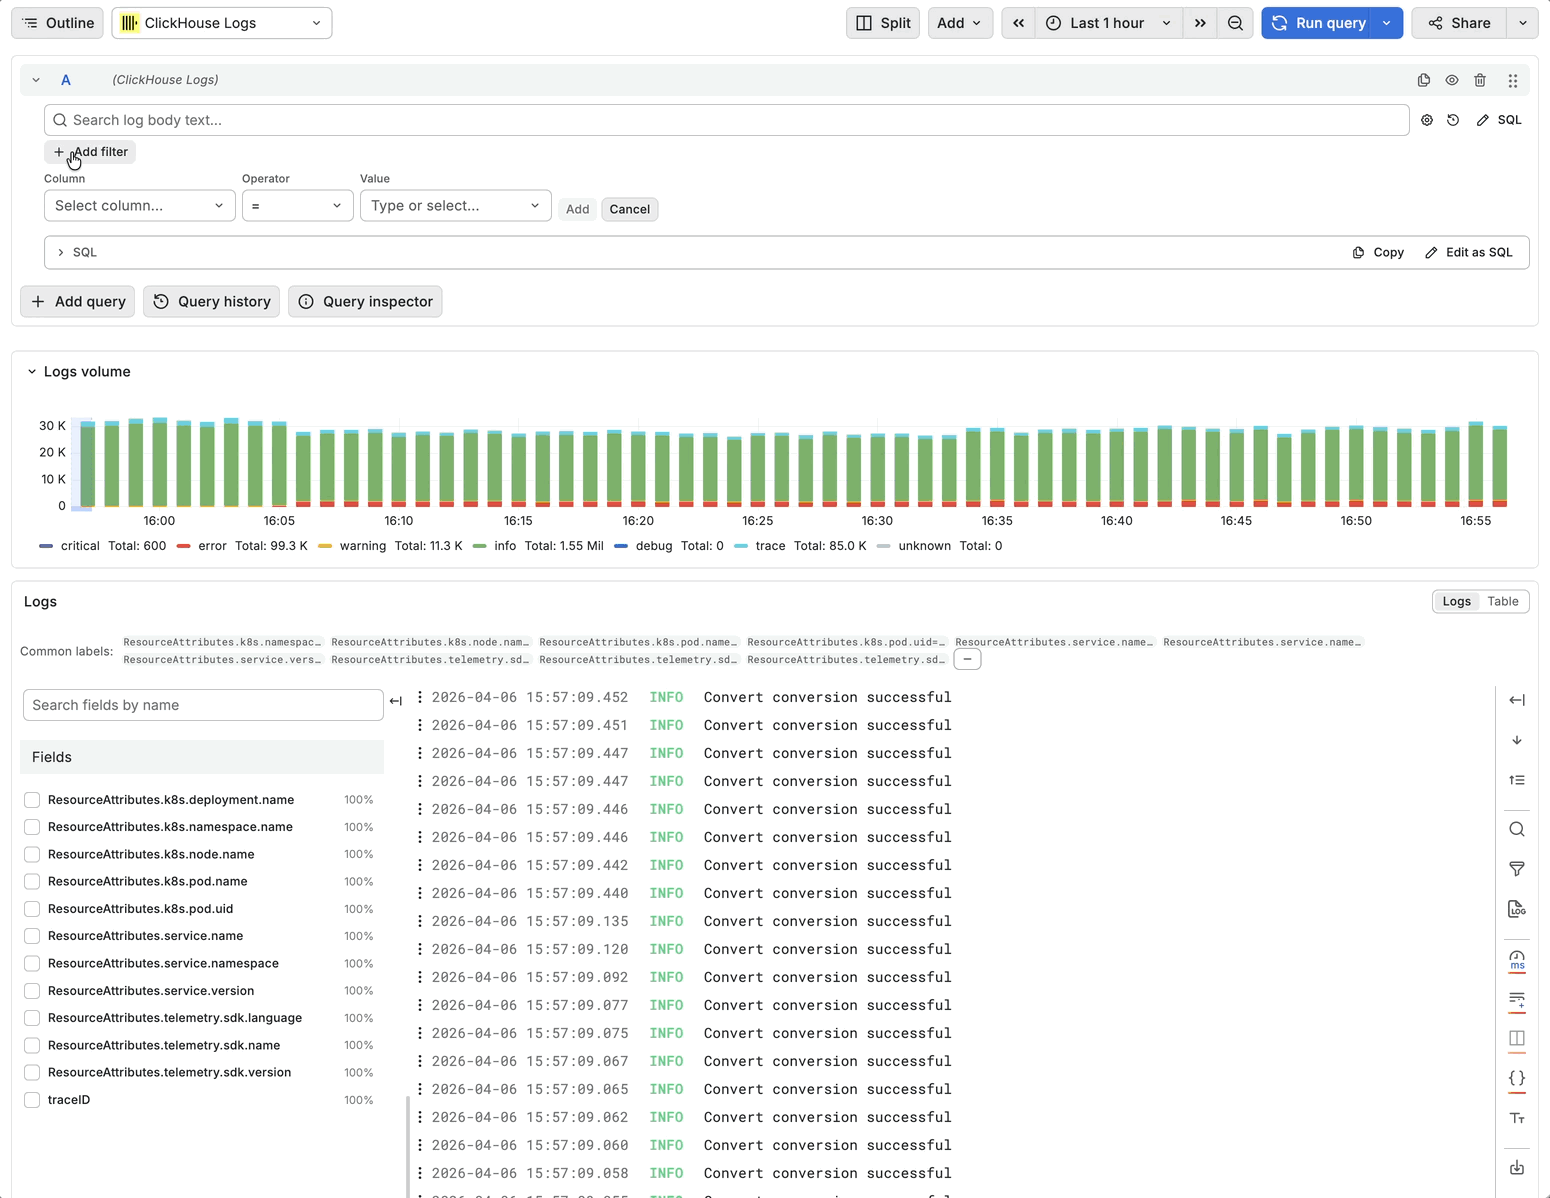Click the zoom out time range icon

coord(1235,23)
